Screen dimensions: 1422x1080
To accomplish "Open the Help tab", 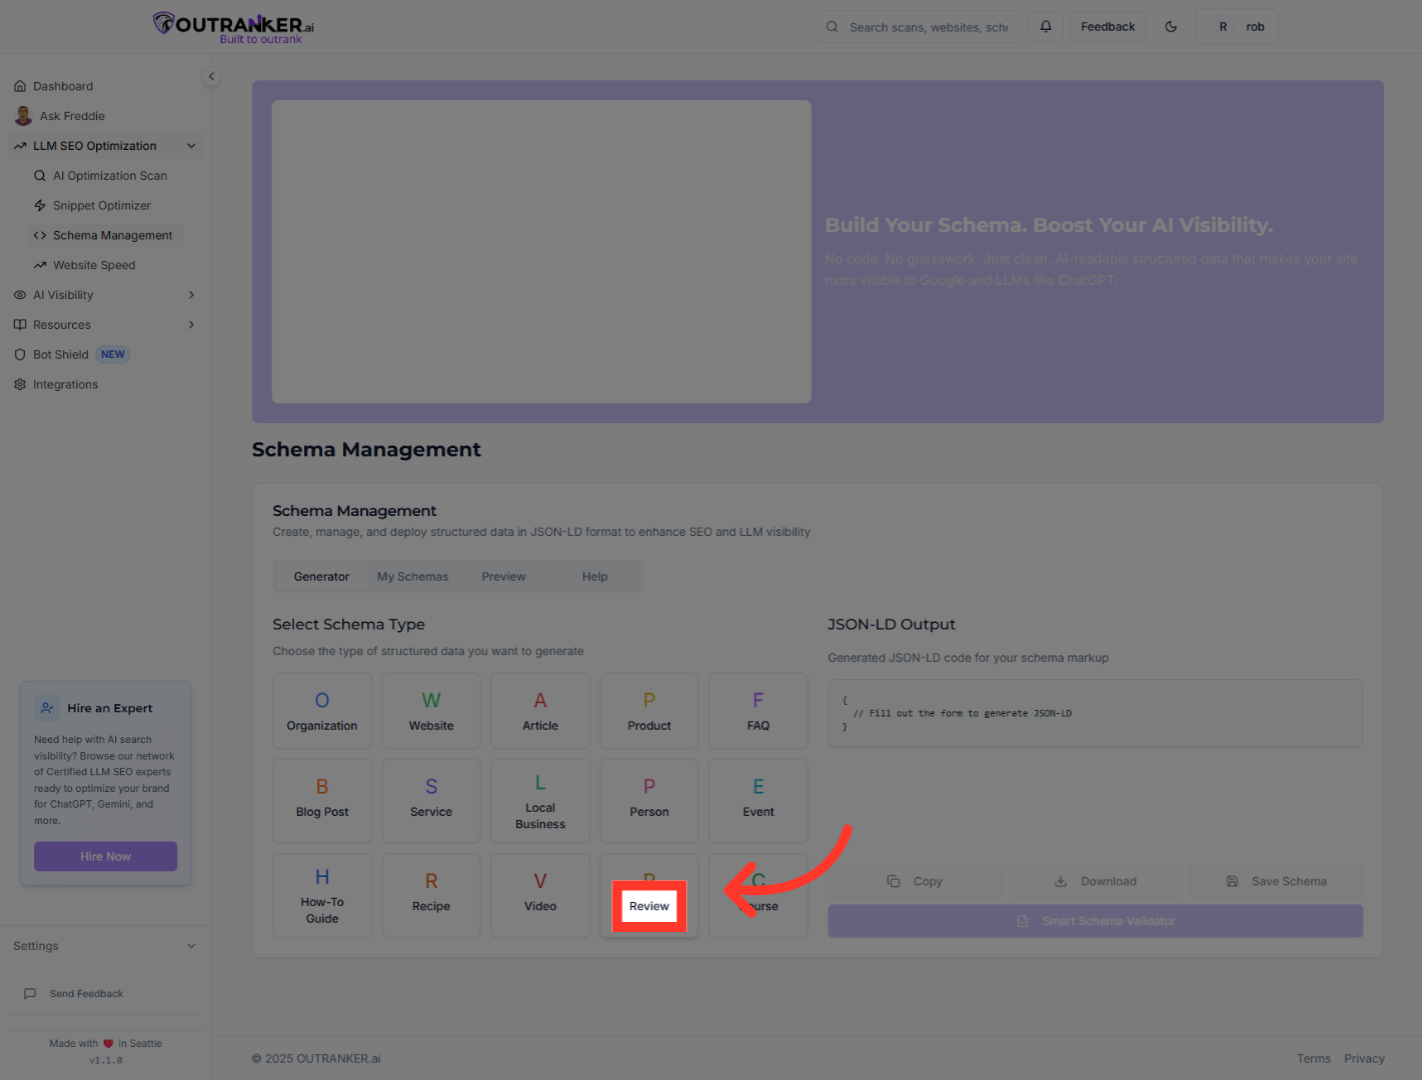I will tap(595, 577).
